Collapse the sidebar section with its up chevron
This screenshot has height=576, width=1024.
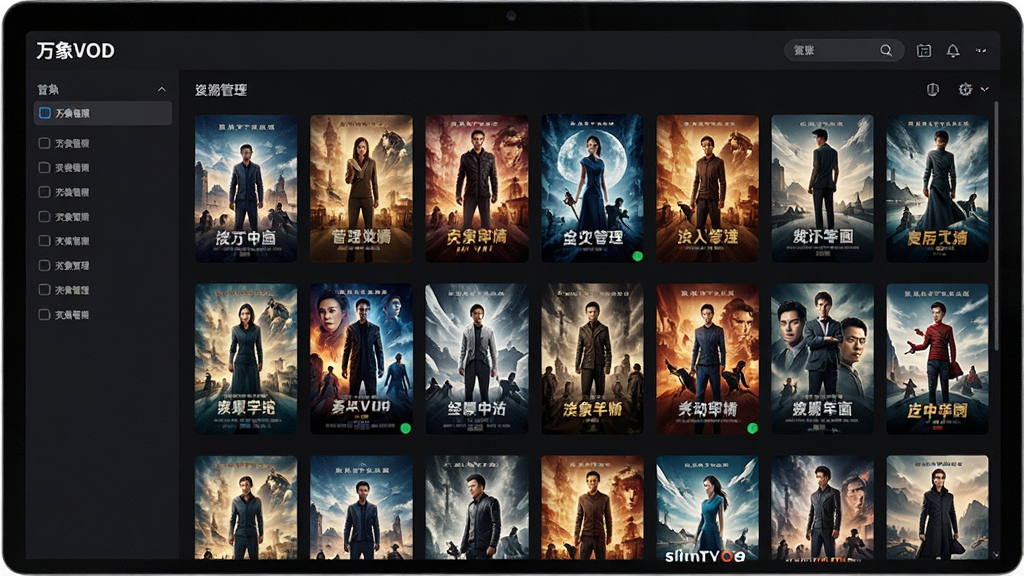tap(161, 89)
